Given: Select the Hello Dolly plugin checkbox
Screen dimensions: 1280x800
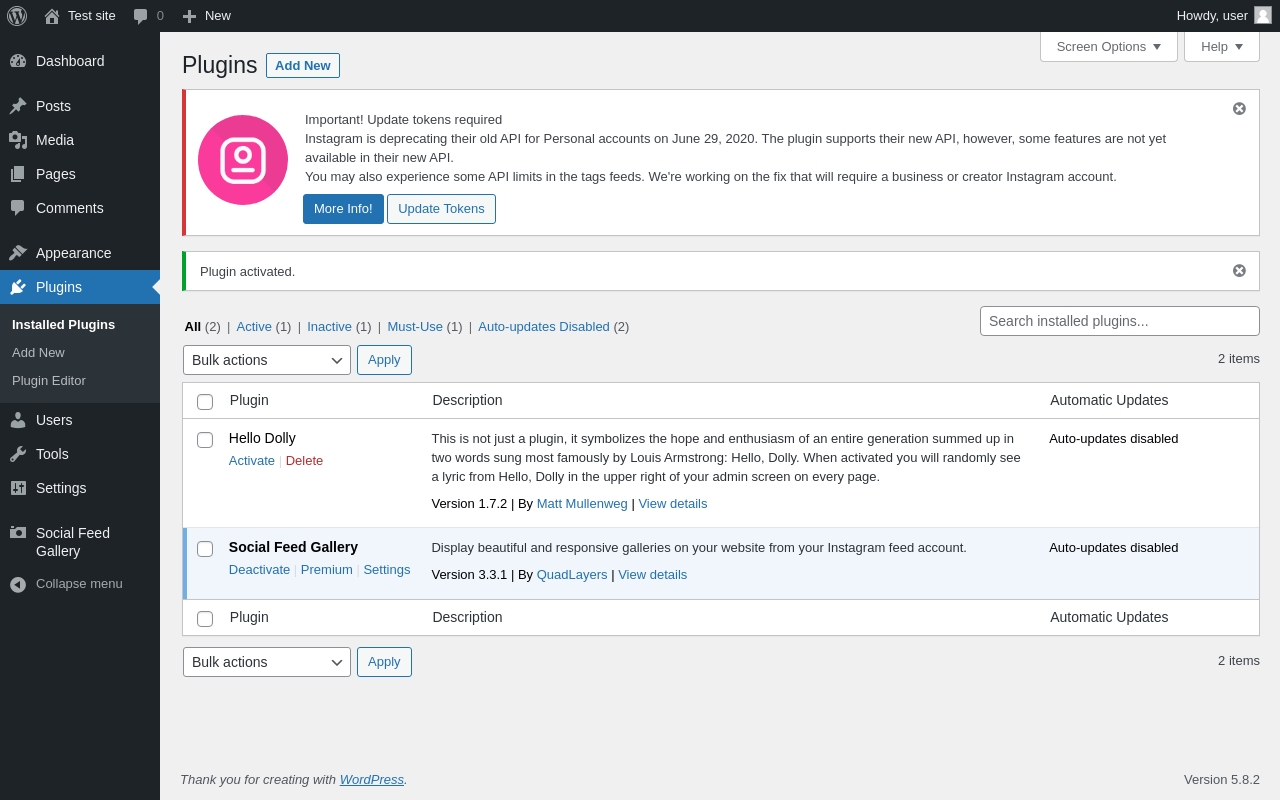Looking at the screenshot, I should [205, 440].
